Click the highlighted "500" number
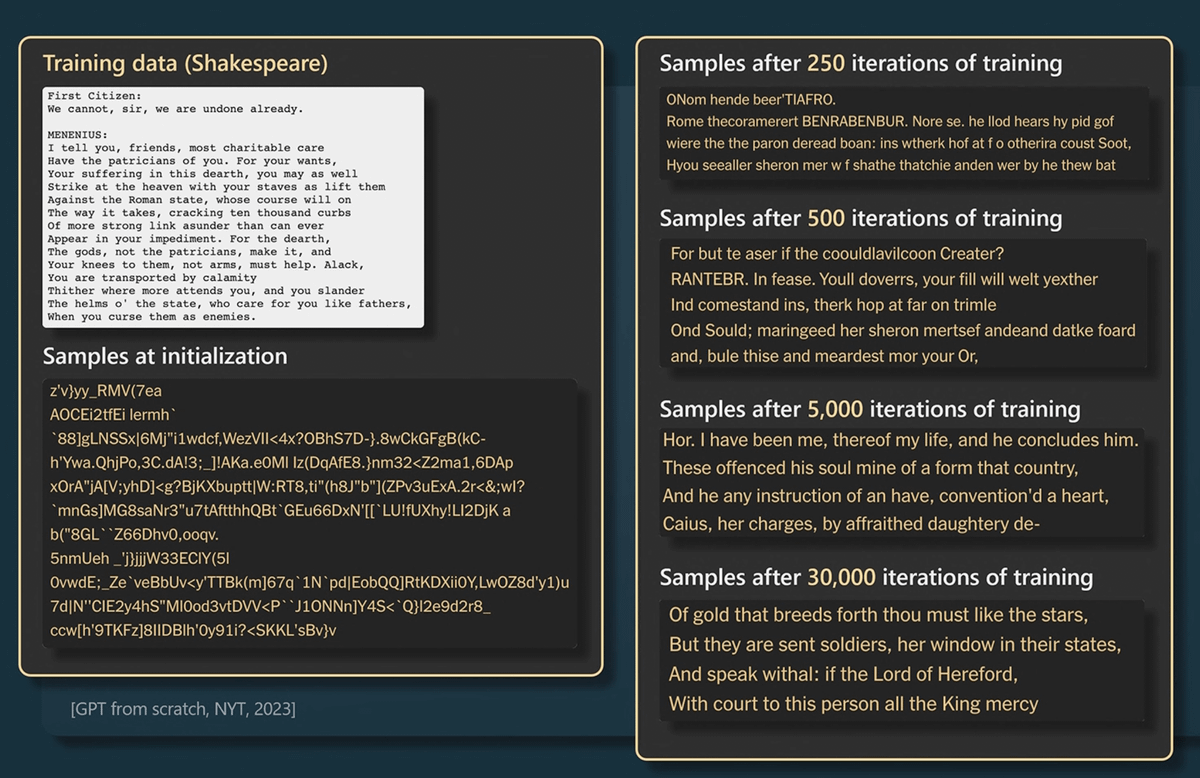This screenshot has width=1200, height=778. click(826, 218)
